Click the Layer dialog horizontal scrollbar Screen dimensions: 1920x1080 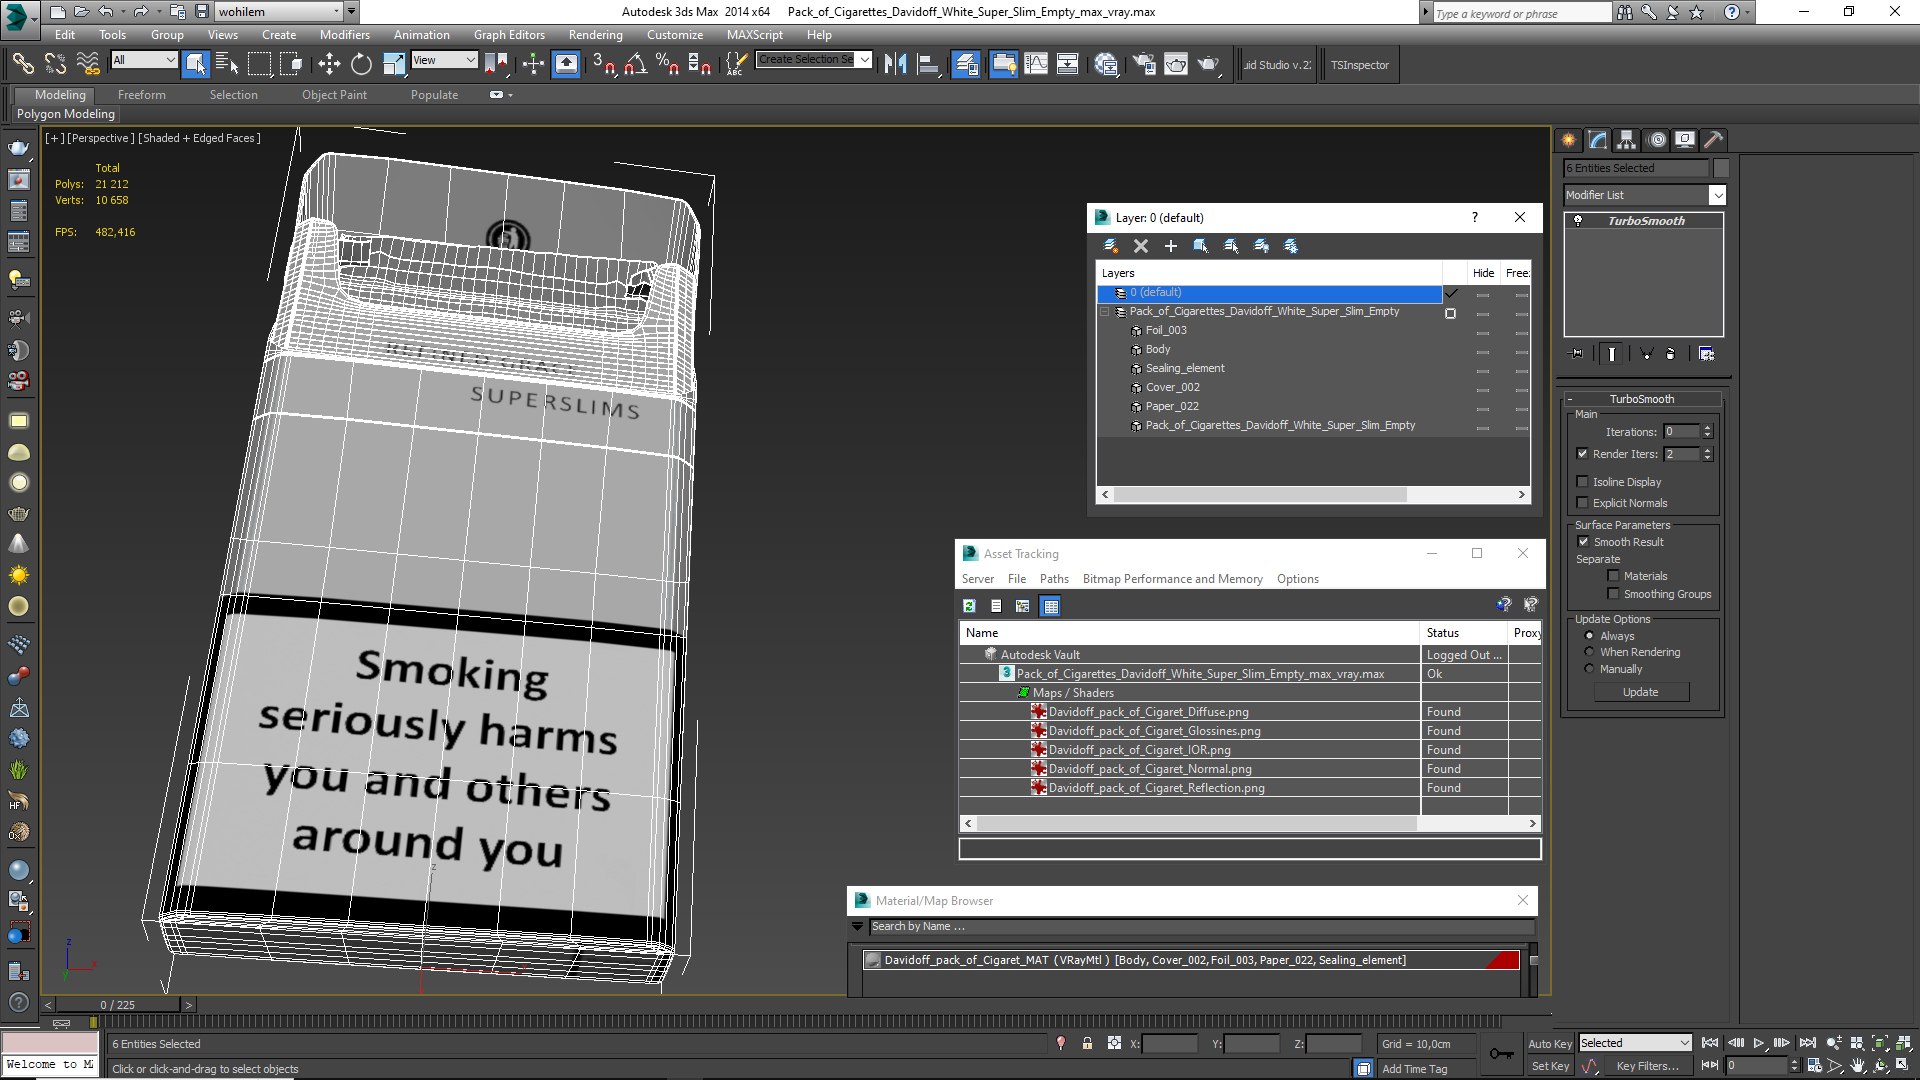pyautogui.click(x=1260, y=494)
